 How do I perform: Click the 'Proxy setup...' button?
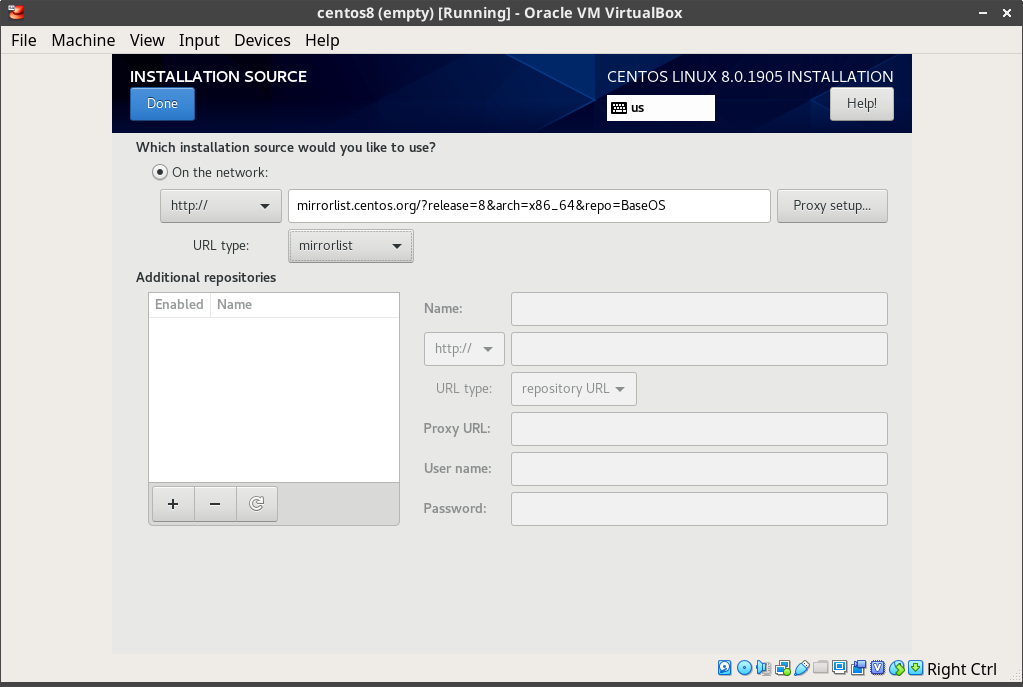point(832,206)
